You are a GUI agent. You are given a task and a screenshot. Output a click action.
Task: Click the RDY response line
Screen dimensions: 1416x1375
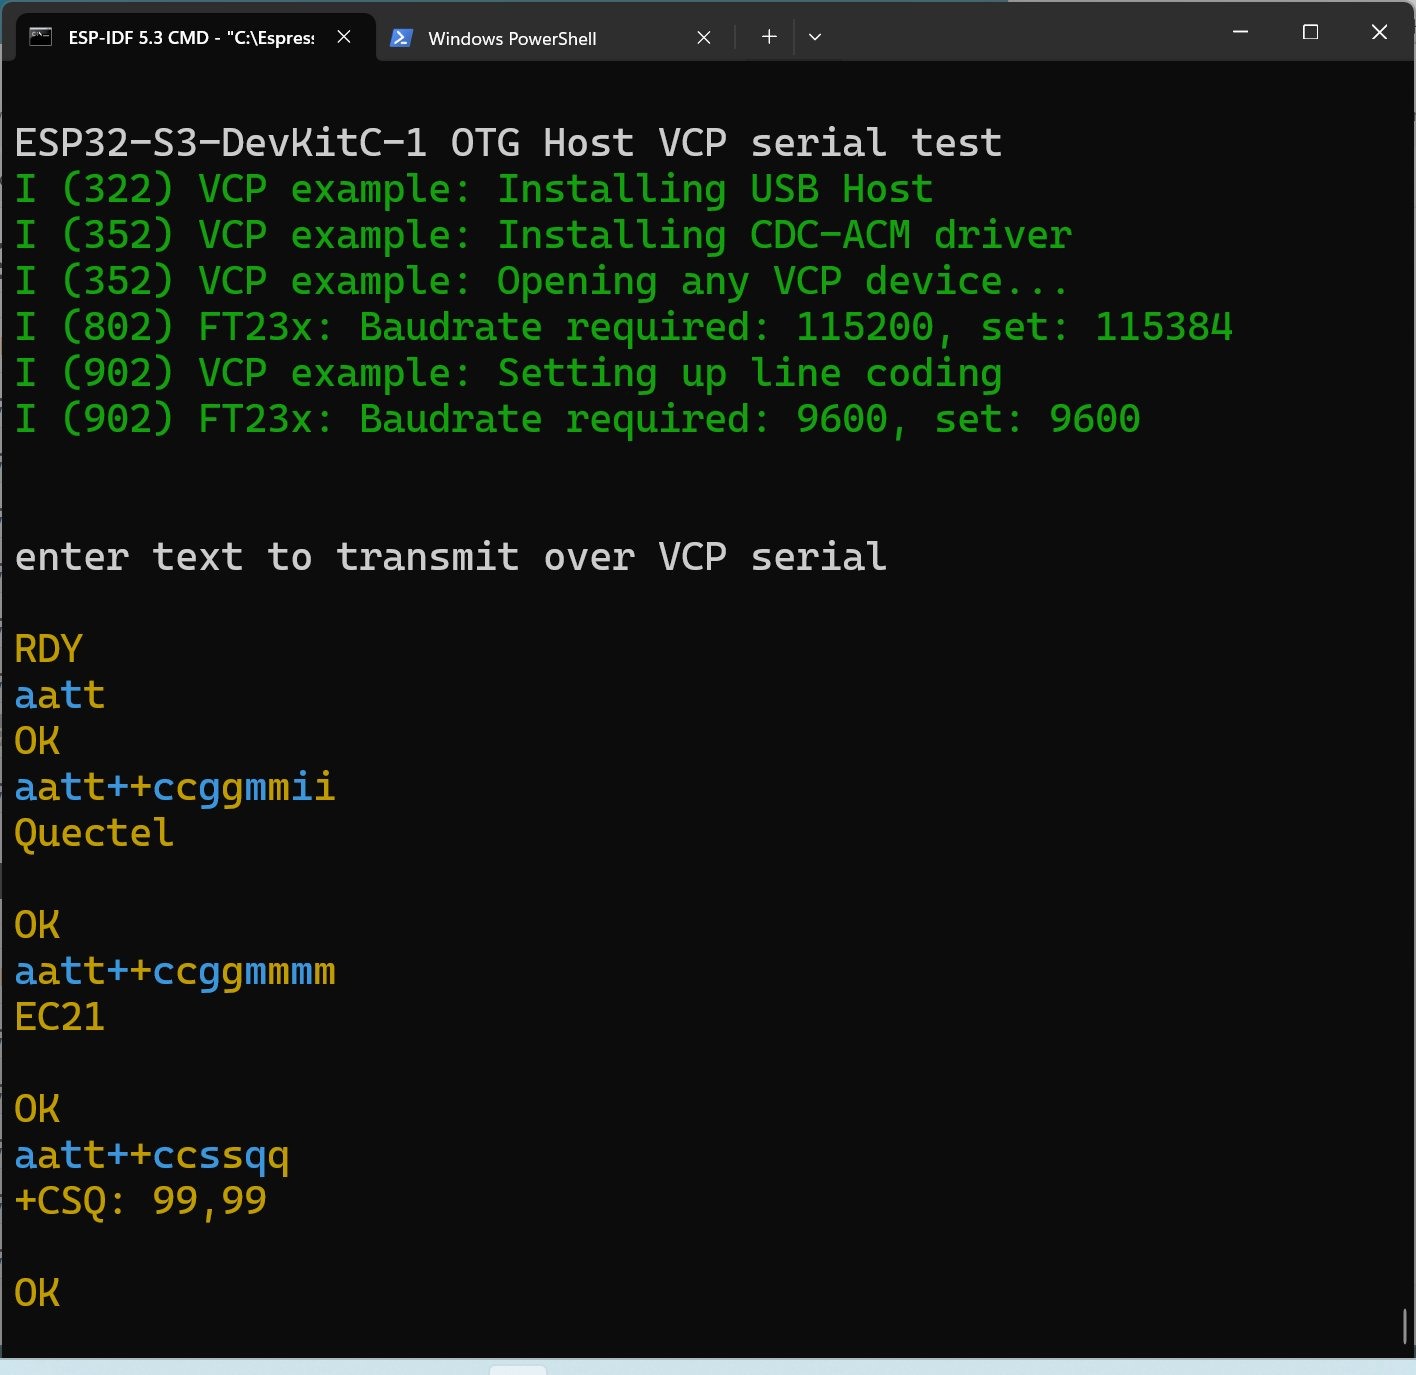[x=48, y=649]
